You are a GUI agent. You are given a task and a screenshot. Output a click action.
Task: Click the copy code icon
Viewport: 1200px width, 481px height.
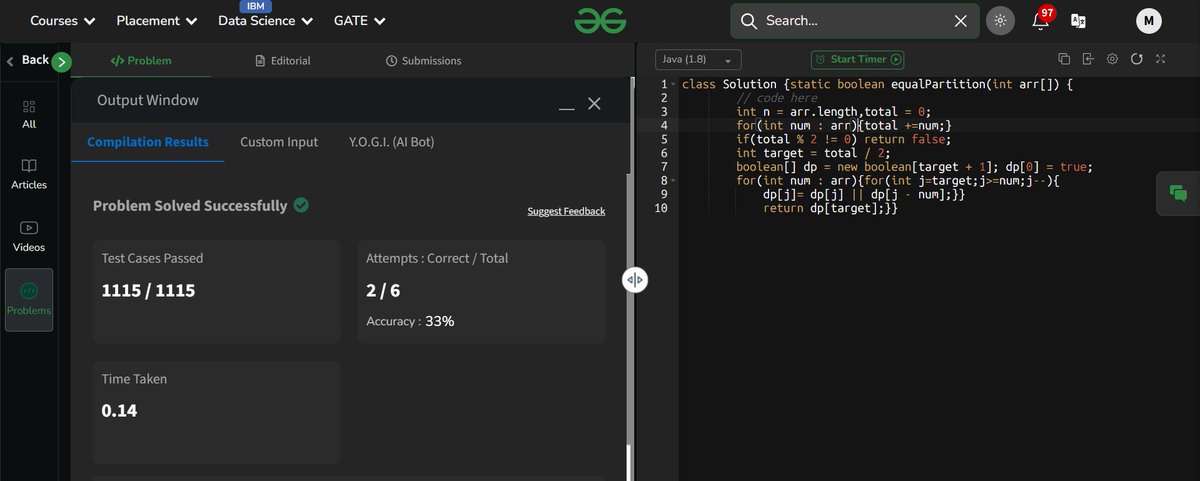[x=1064, y=59]
